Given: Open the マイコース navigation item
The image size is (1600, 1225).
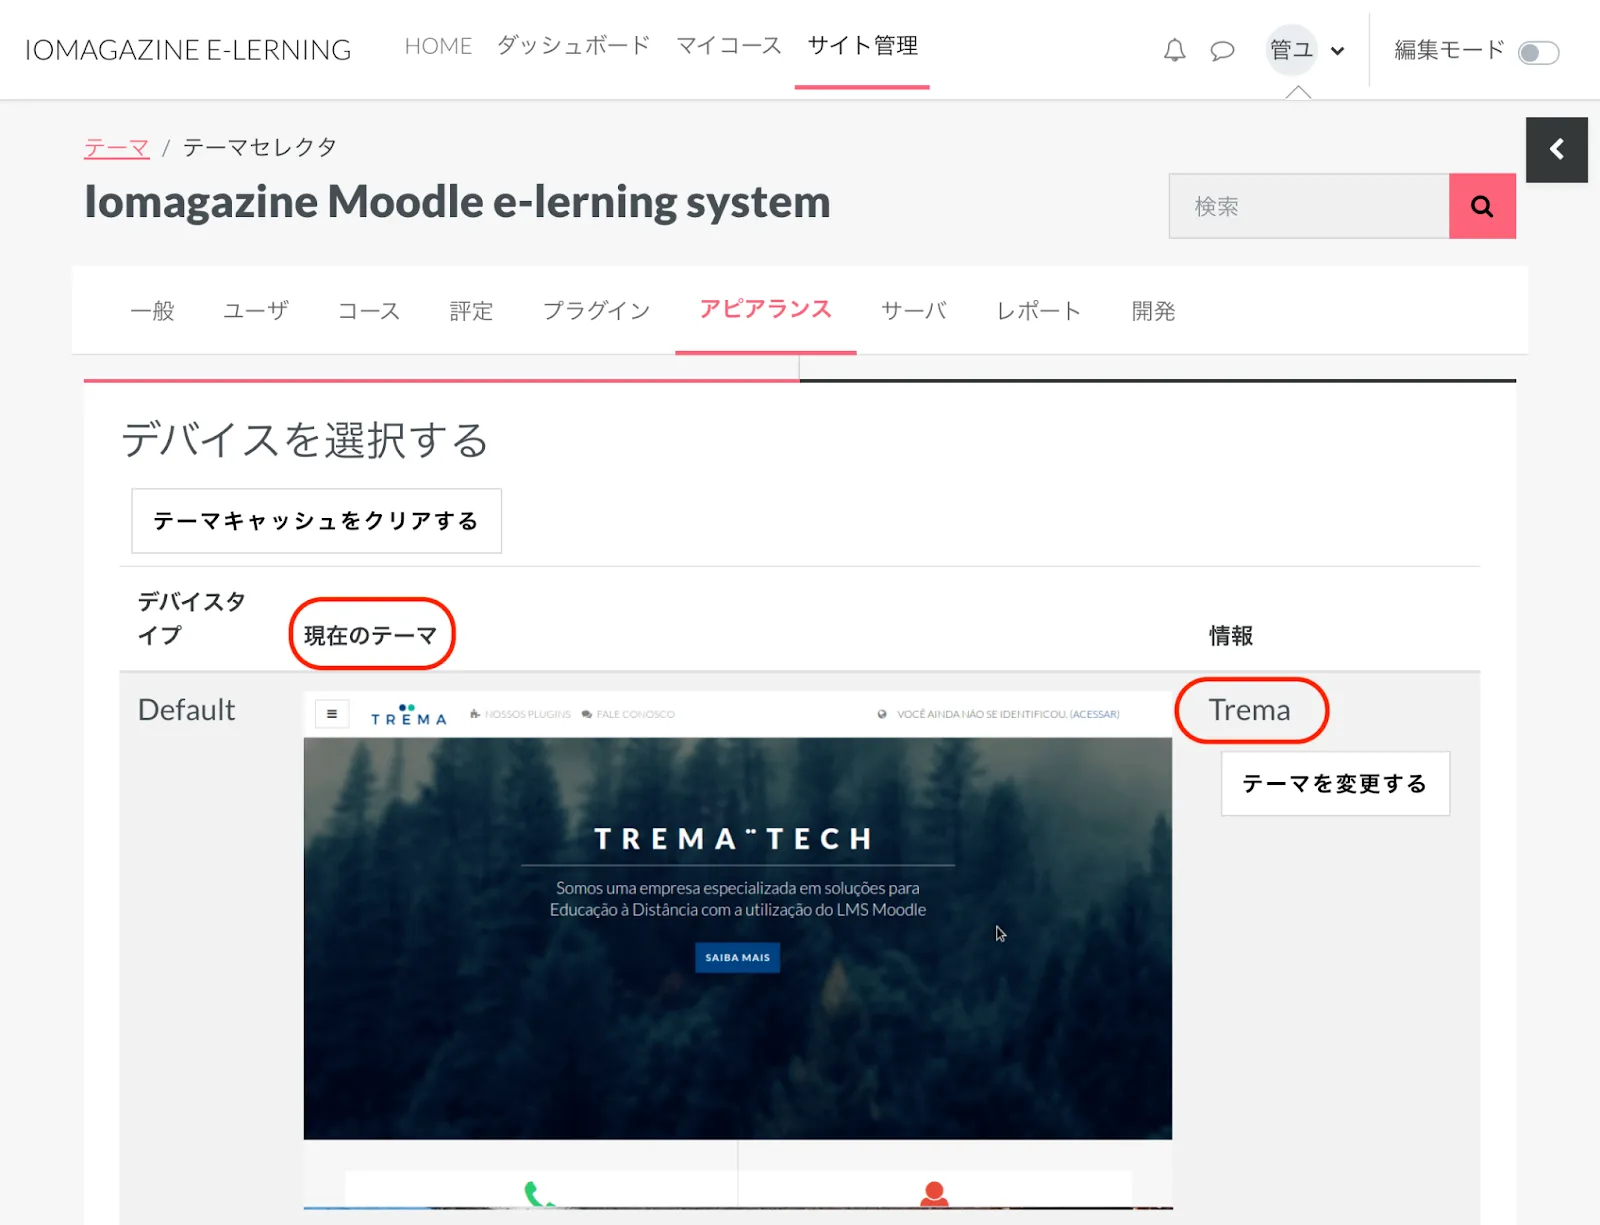Looking at the screenshot, I should click(x=728, y=46).
